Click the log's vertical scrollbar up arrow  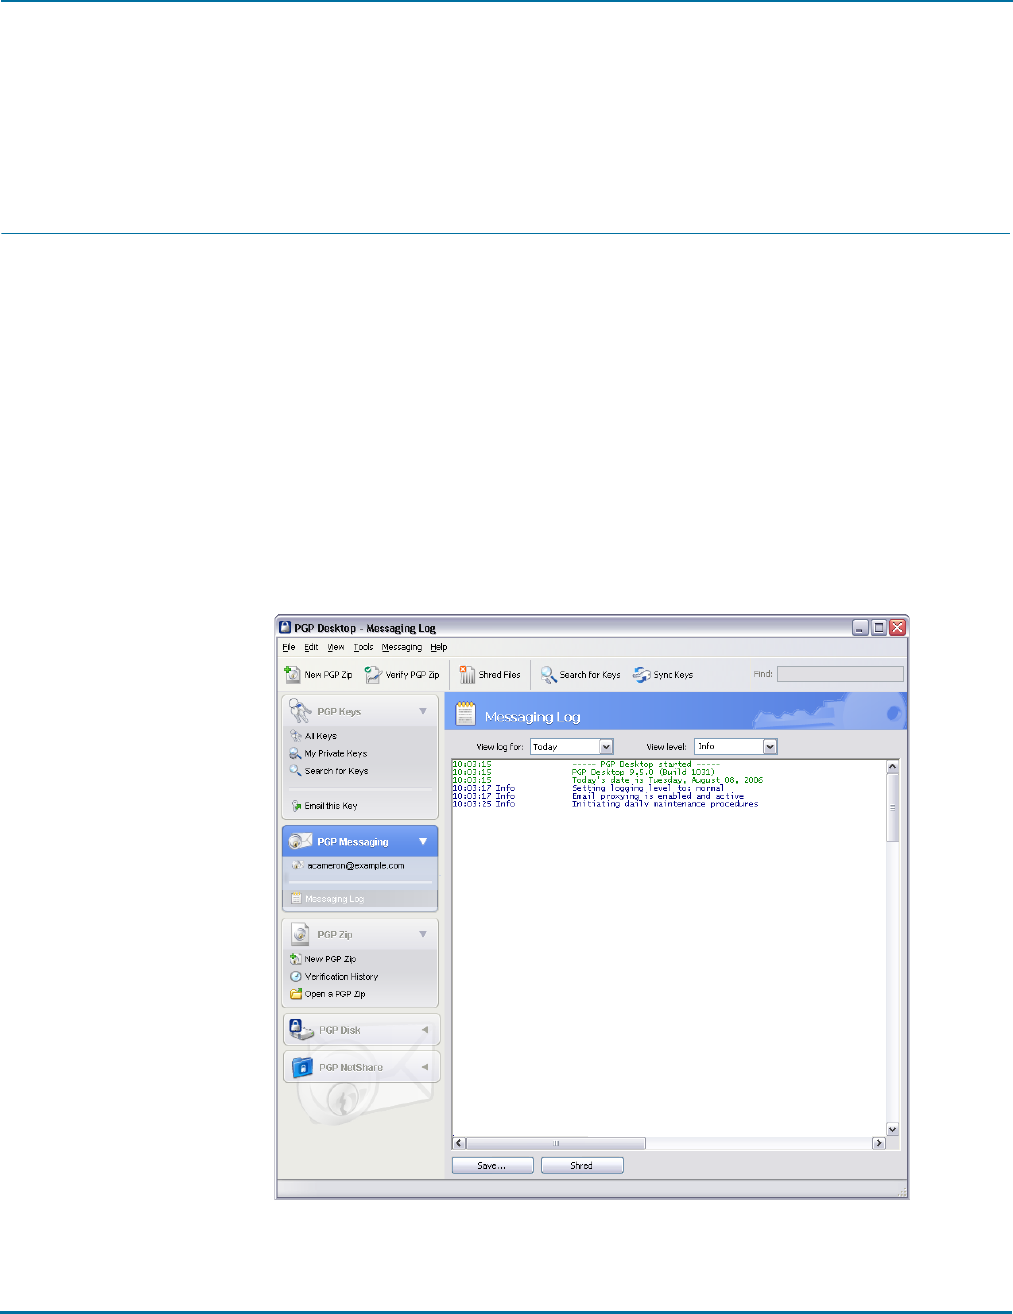[893, 767]
